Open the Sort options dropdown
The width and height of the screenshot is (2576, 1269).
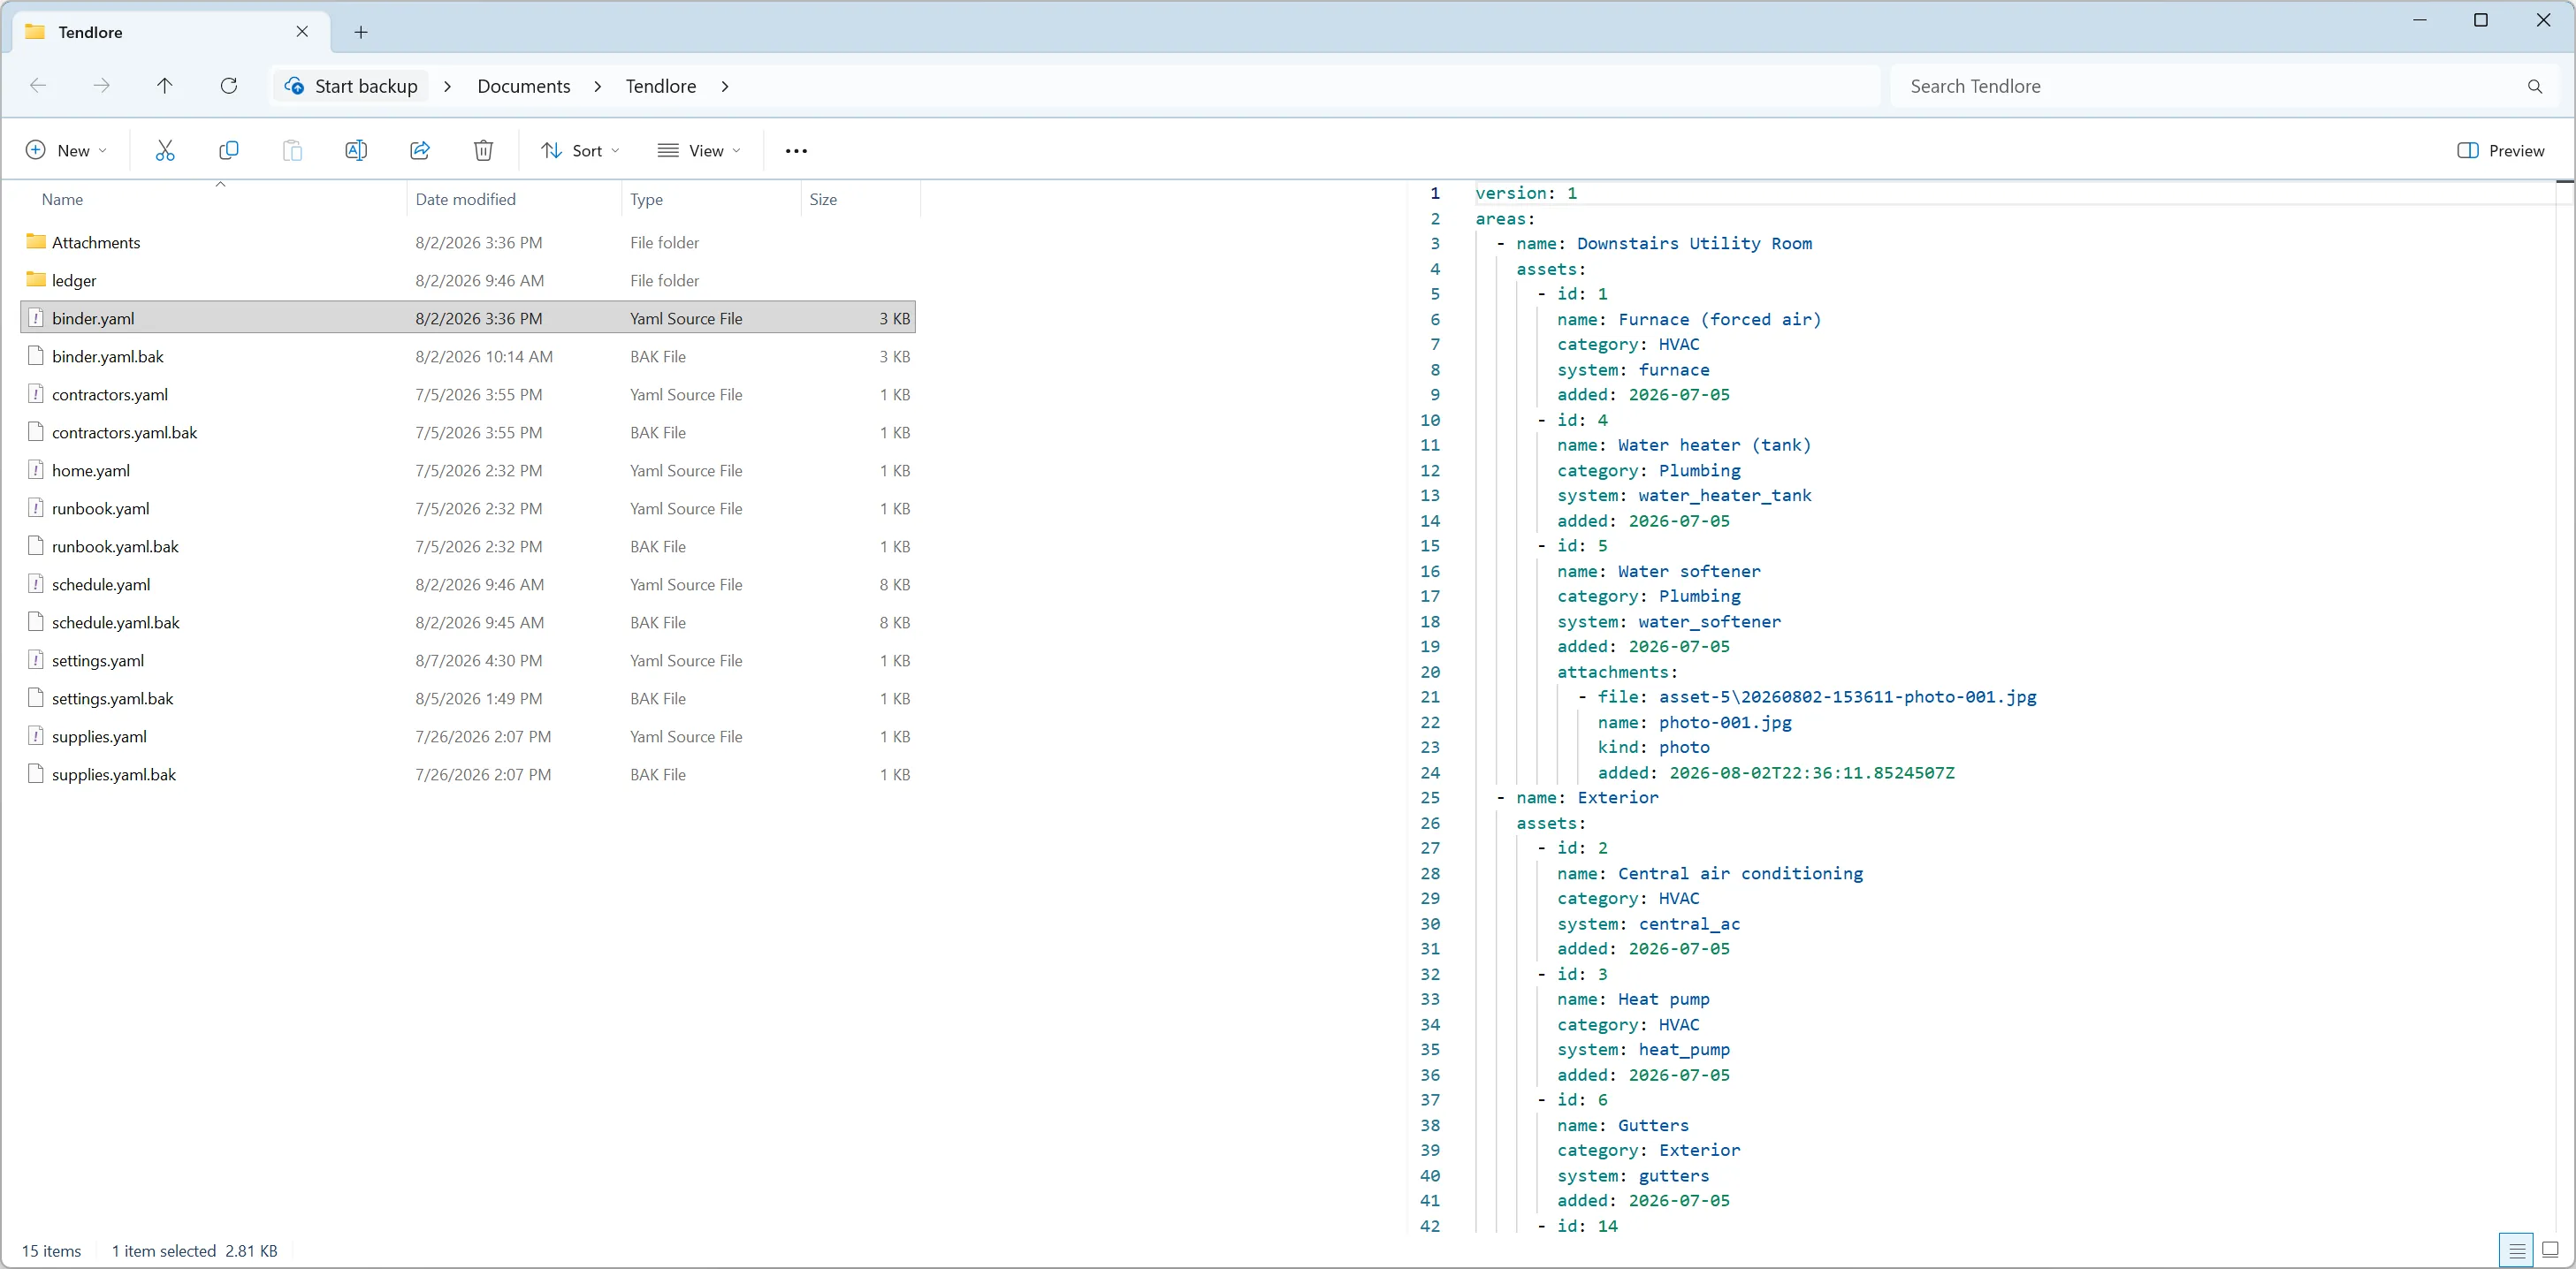click(x=581, y=150)
